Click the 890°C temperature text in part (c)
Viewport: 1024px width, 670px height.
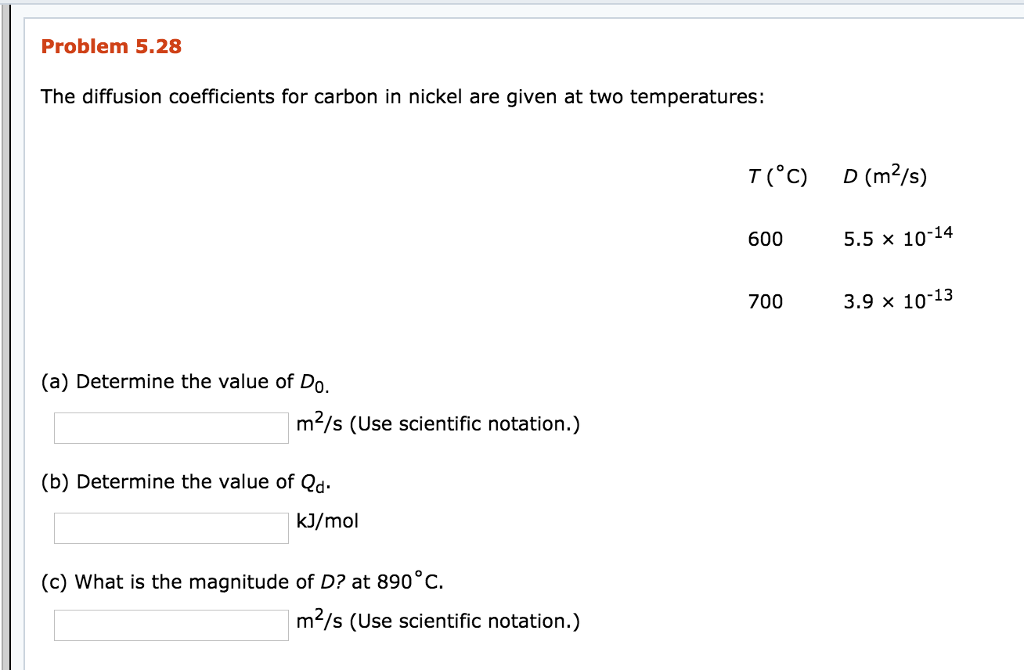[x=409, y=580]
